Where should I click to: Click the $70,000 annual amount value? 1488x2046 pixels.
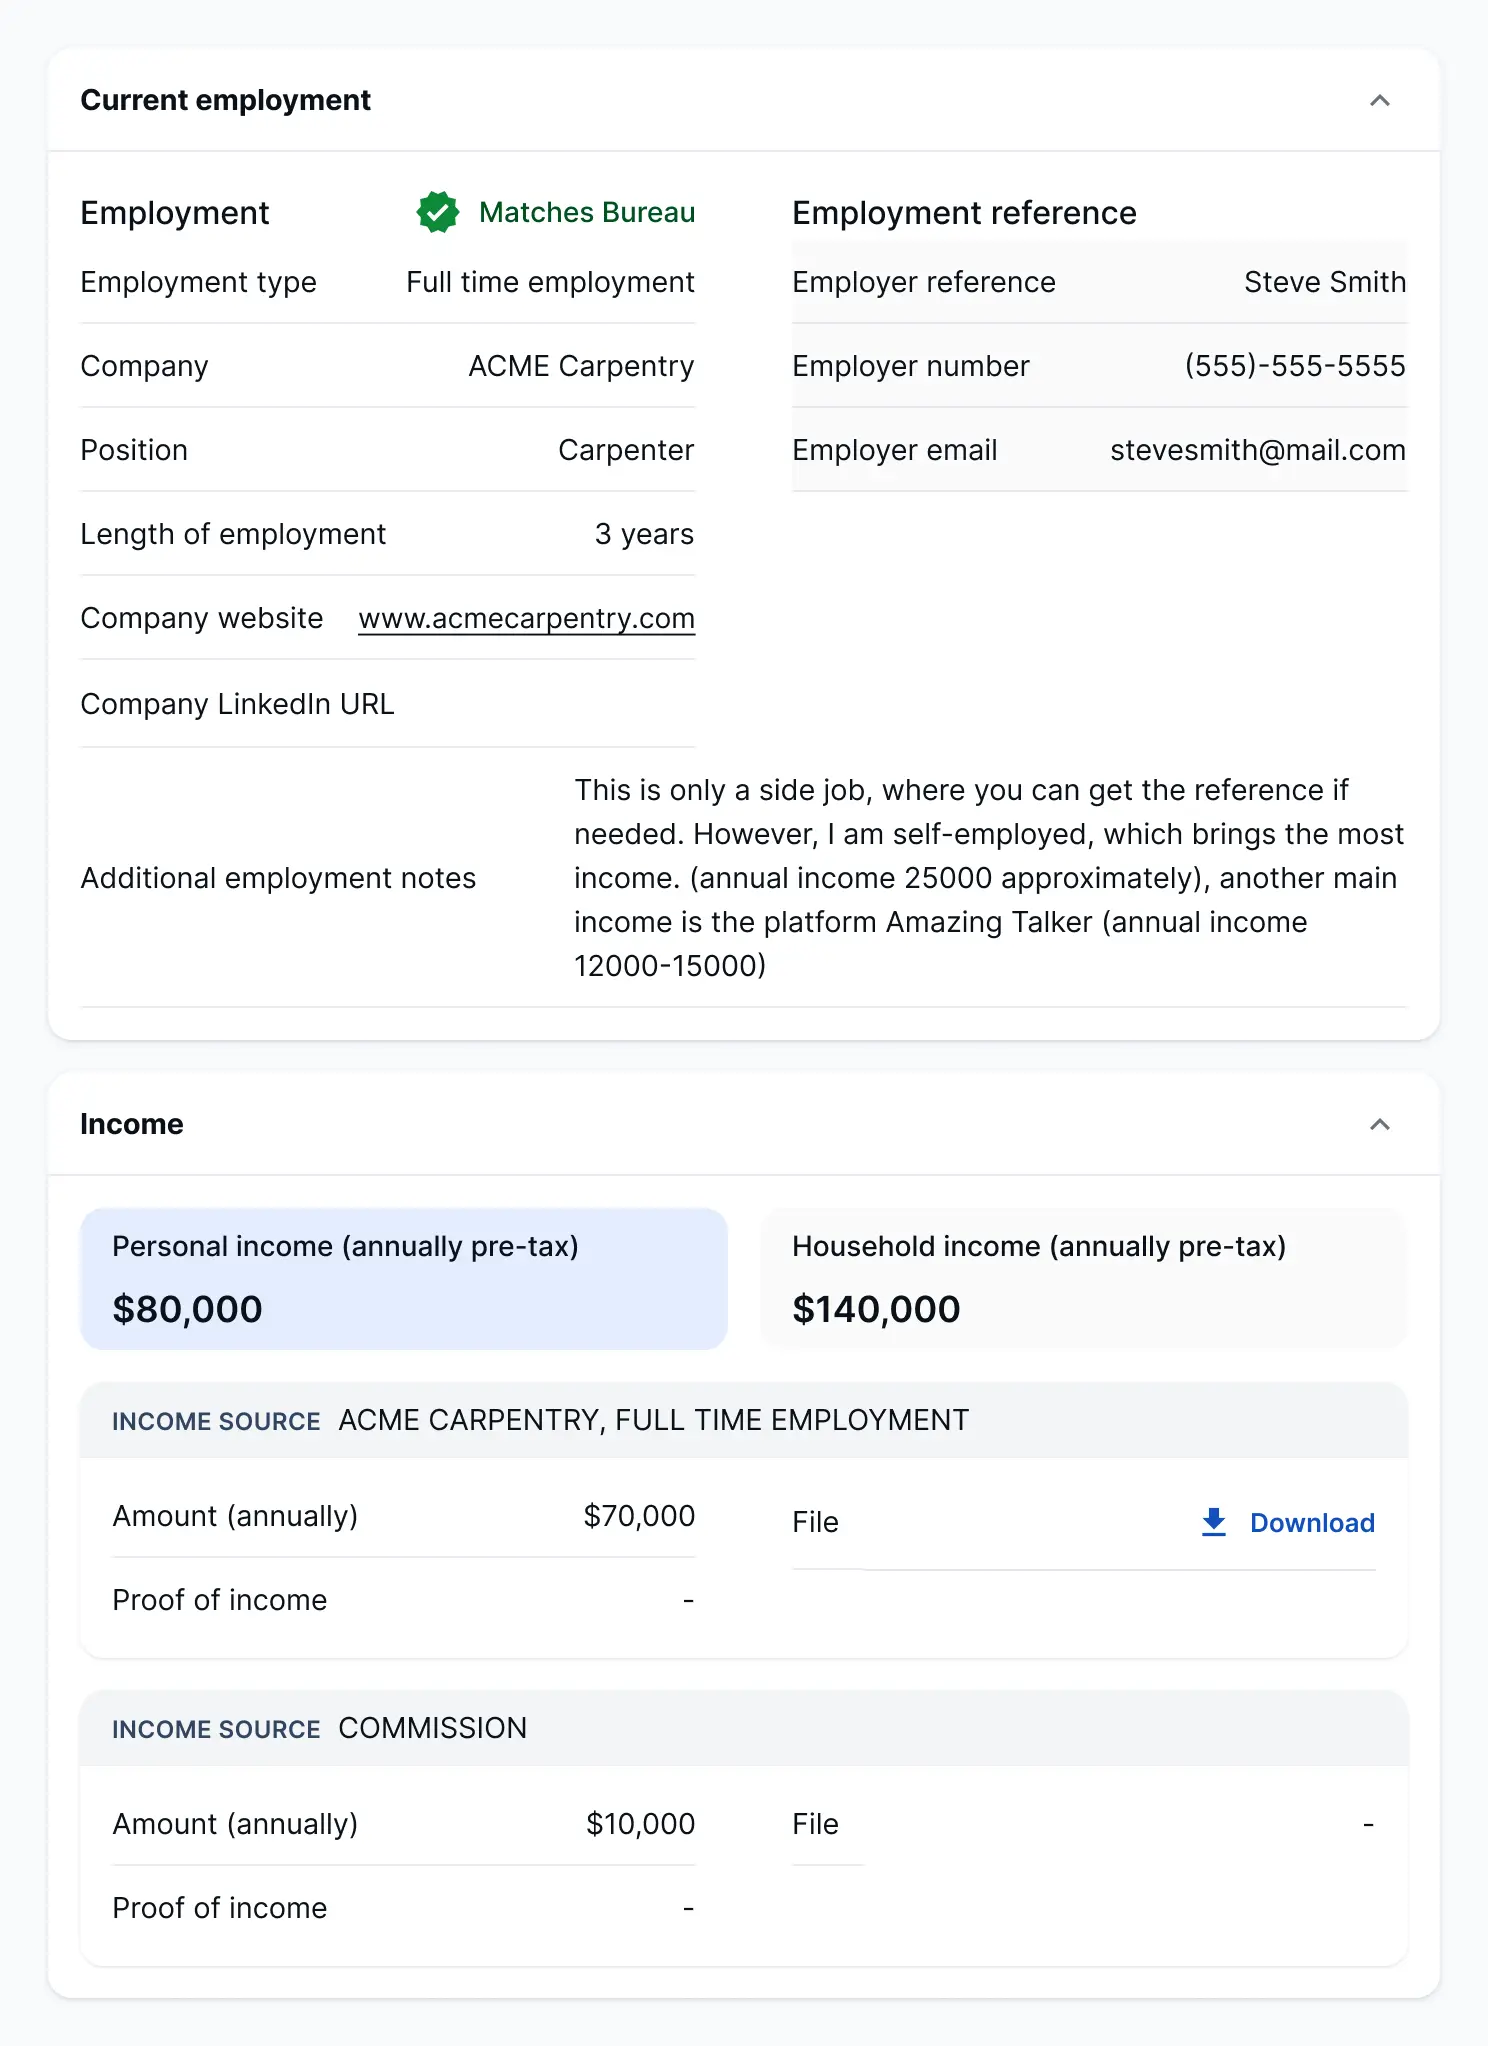pyautogui.click(x=639, y=1517)
